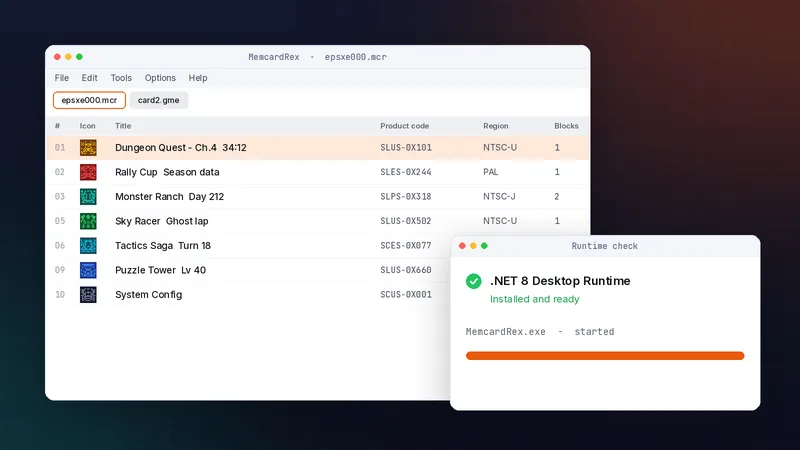Maximize the MemcardRex main window
The width and height of the screenshot is (800, 450).
pyautogui.click(x=79, y=57)
